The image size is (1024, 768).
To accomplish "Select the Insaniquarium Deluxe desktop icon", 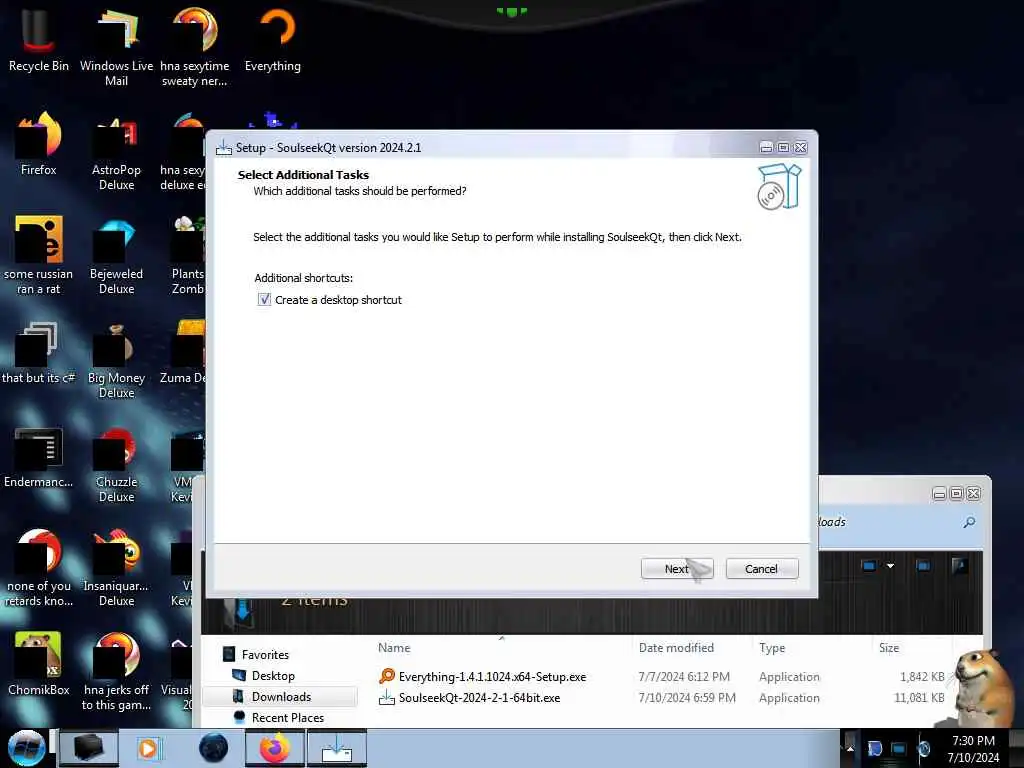I will pos(116,568).
